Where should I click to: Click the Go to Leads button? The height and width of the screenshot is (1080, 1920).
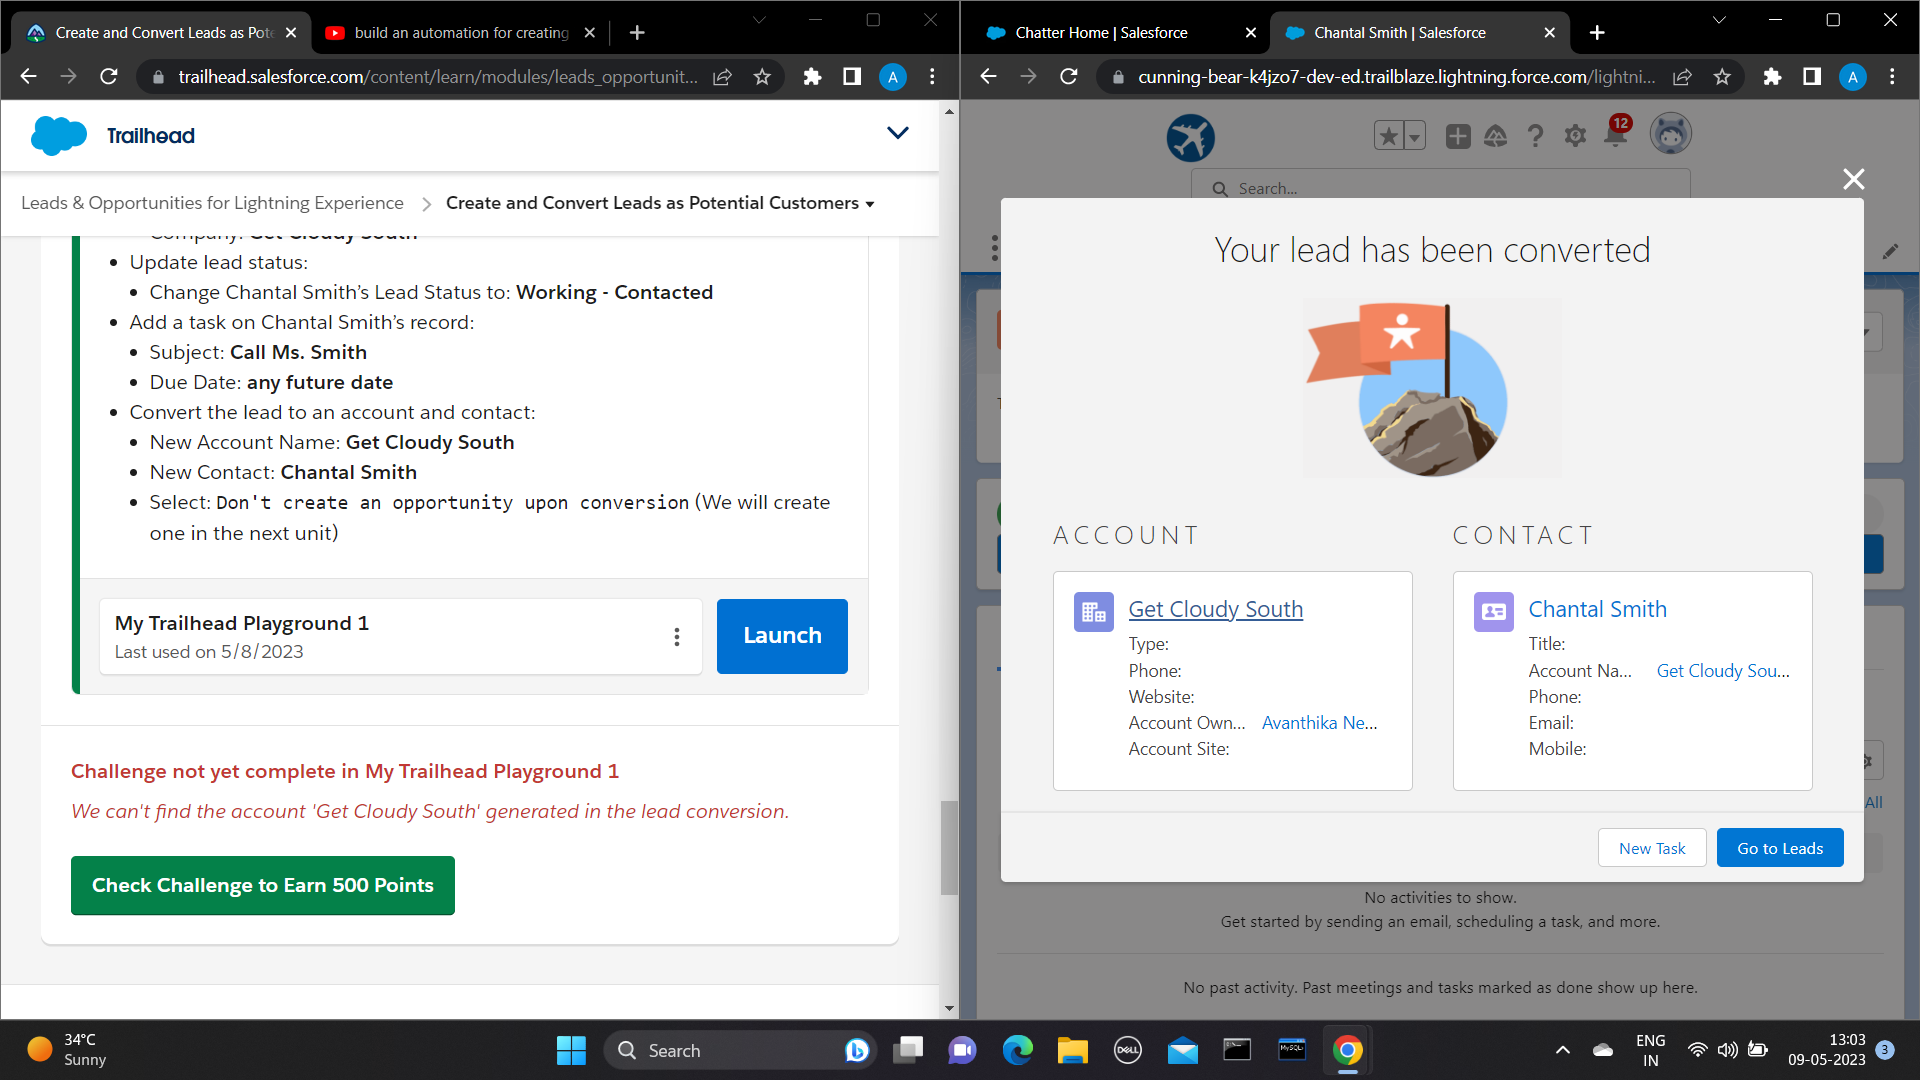click(1779, 848)
